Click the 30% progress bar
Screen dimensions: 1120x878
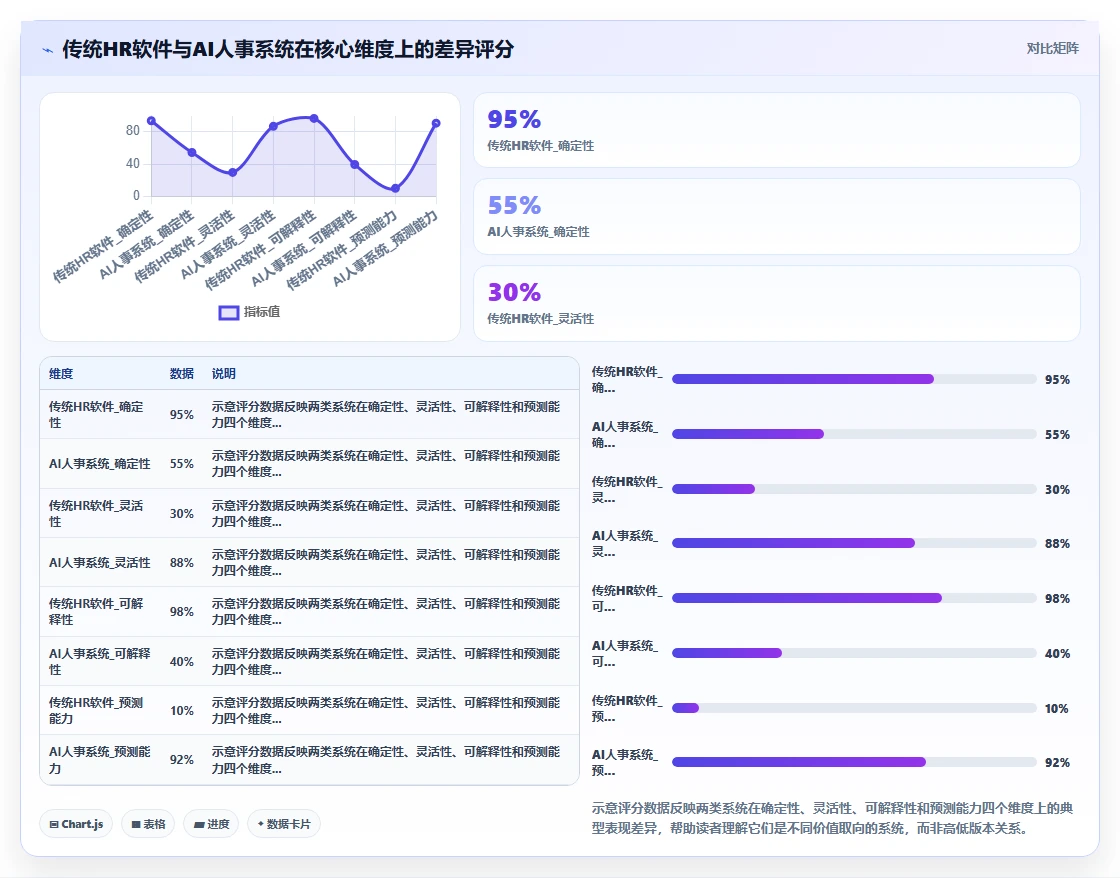click(x=854, y=489)
